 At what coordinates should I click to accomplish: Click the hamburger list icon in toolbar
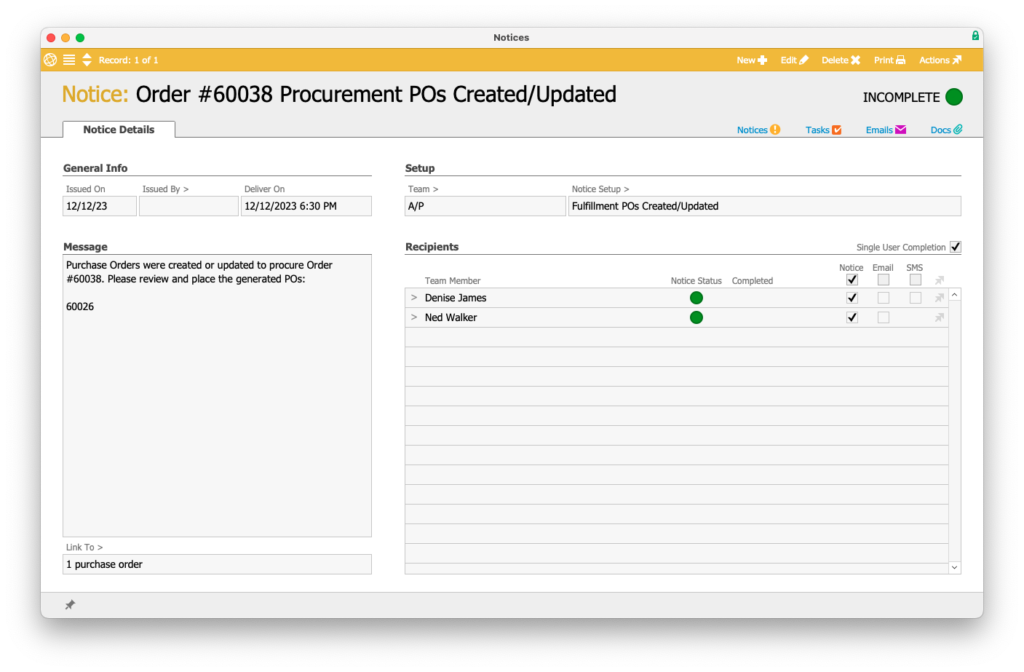[x=68, y=60]
